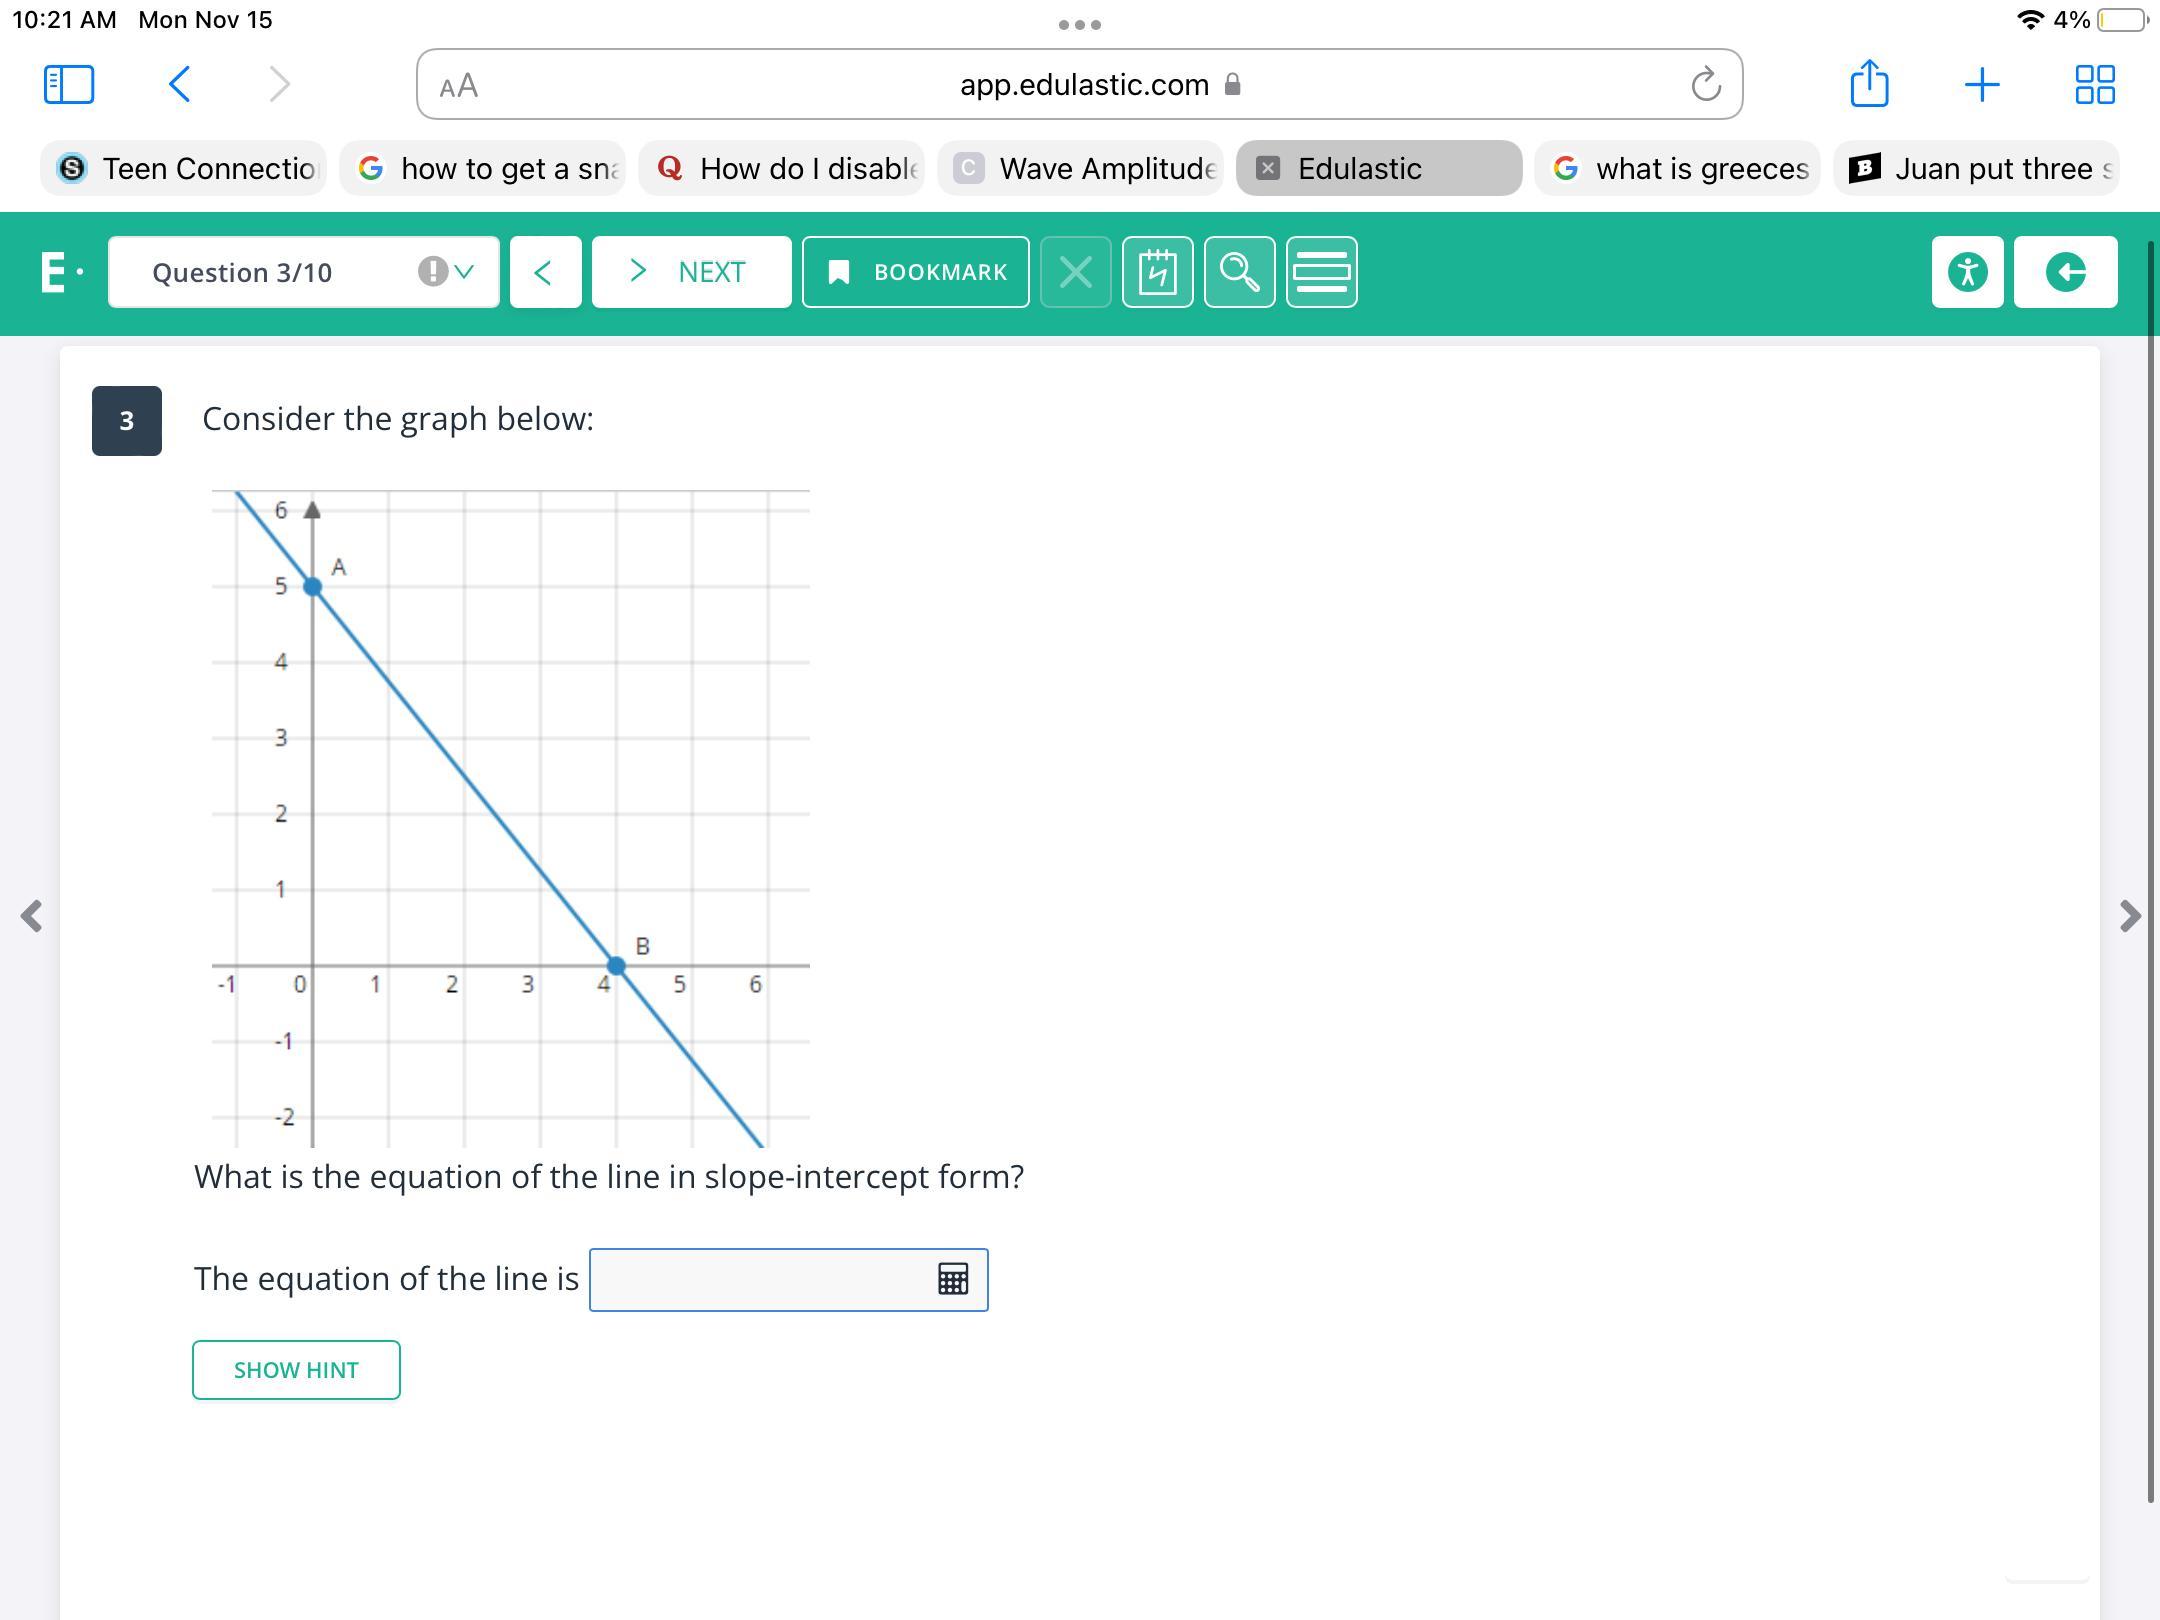Click the SHOW HINT button
2160x1620 pixels.
tap(296, 1370)
